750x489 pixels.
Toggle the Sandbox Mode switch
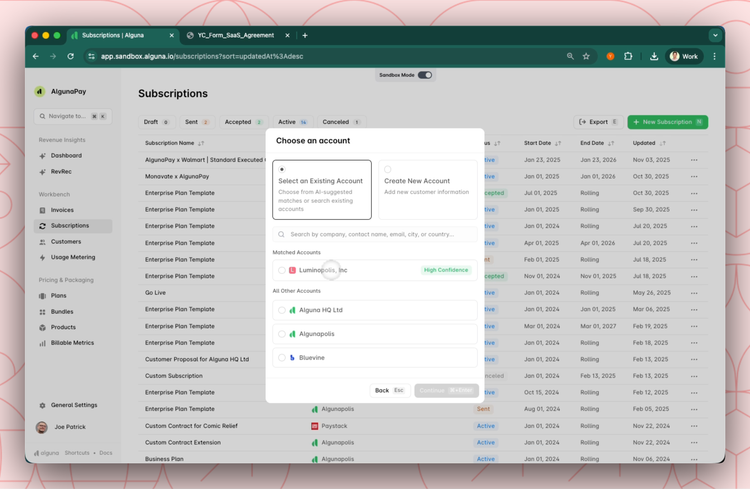click(425, 75)
